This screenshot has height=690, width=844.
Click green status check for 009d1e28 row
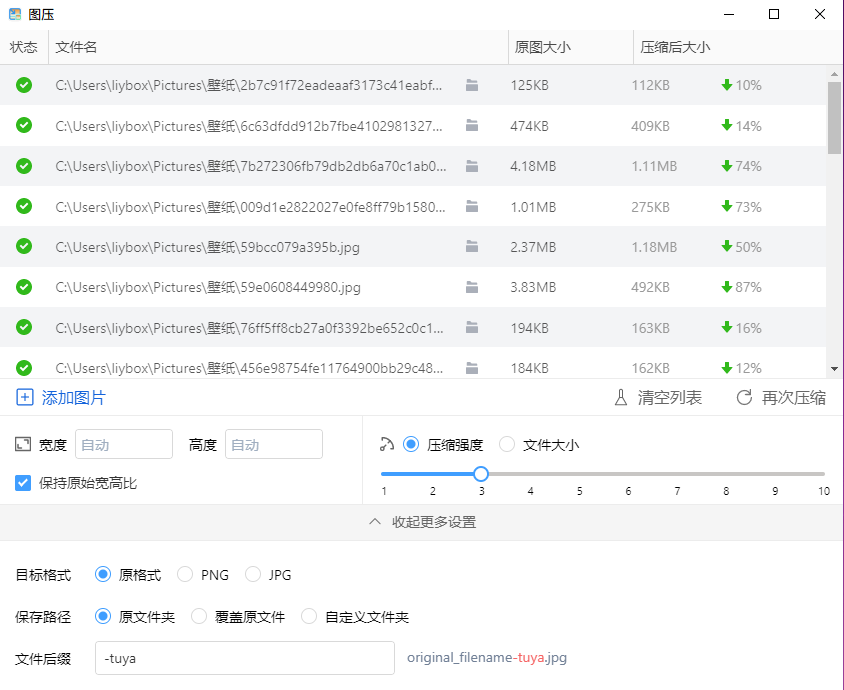click(x=24, y=206)
